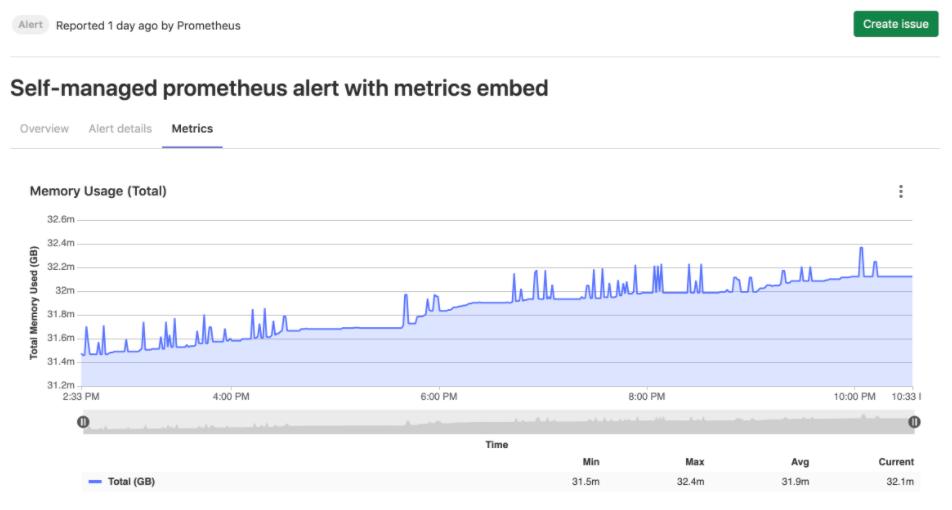
Task: Click the Memory Usage (Total) chart title
Action: (x=98, y=191)
